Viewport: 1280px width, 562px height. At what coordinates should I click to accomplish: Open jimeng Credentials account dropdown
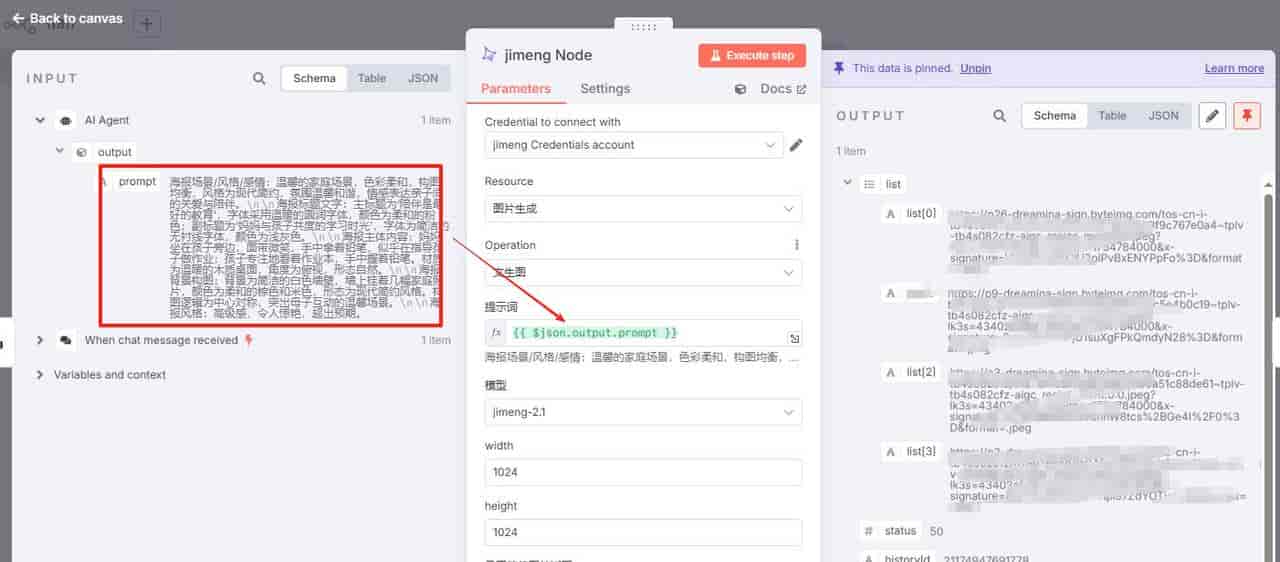632,145
